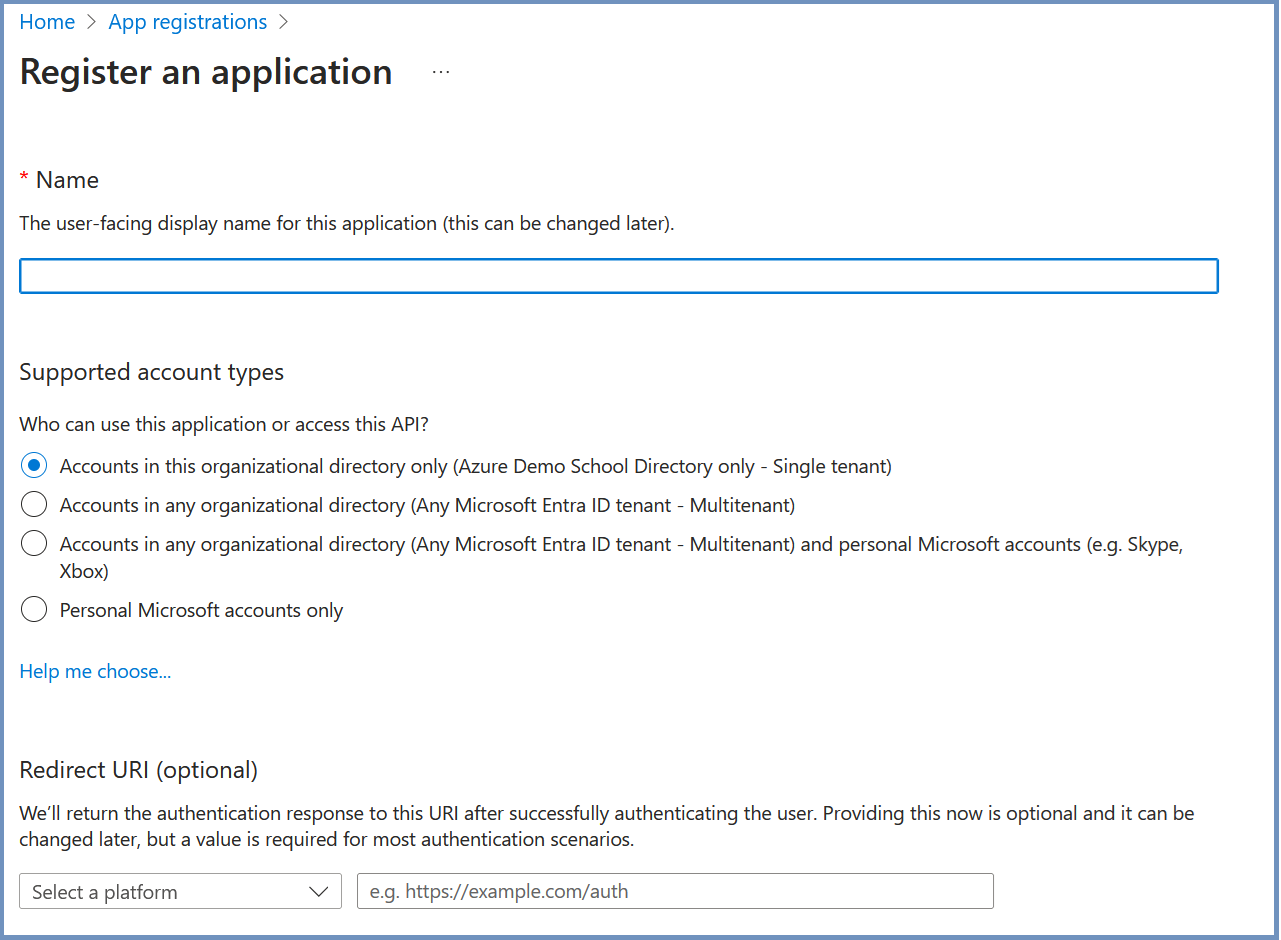Open the Help me choose link
Screen dimensions: 1281x940
tap(95, 671)
